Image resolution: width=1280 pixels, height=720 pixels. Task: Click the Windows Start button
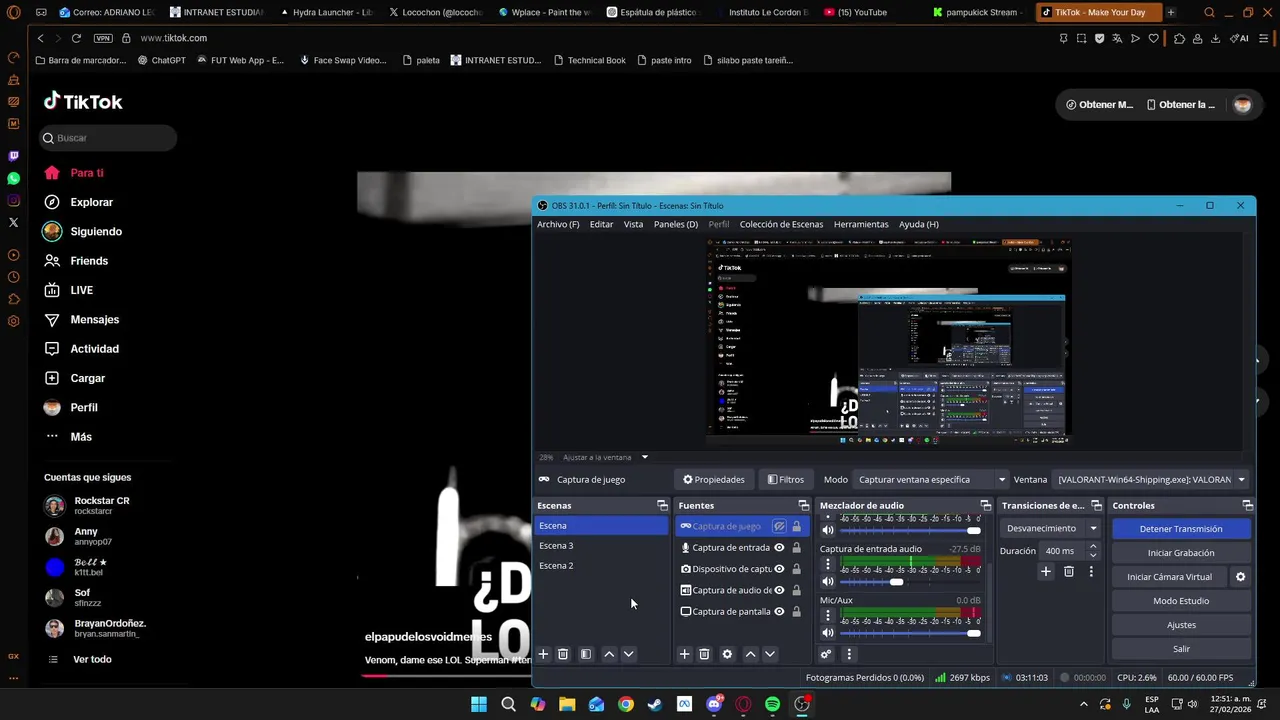pos(479,704)
